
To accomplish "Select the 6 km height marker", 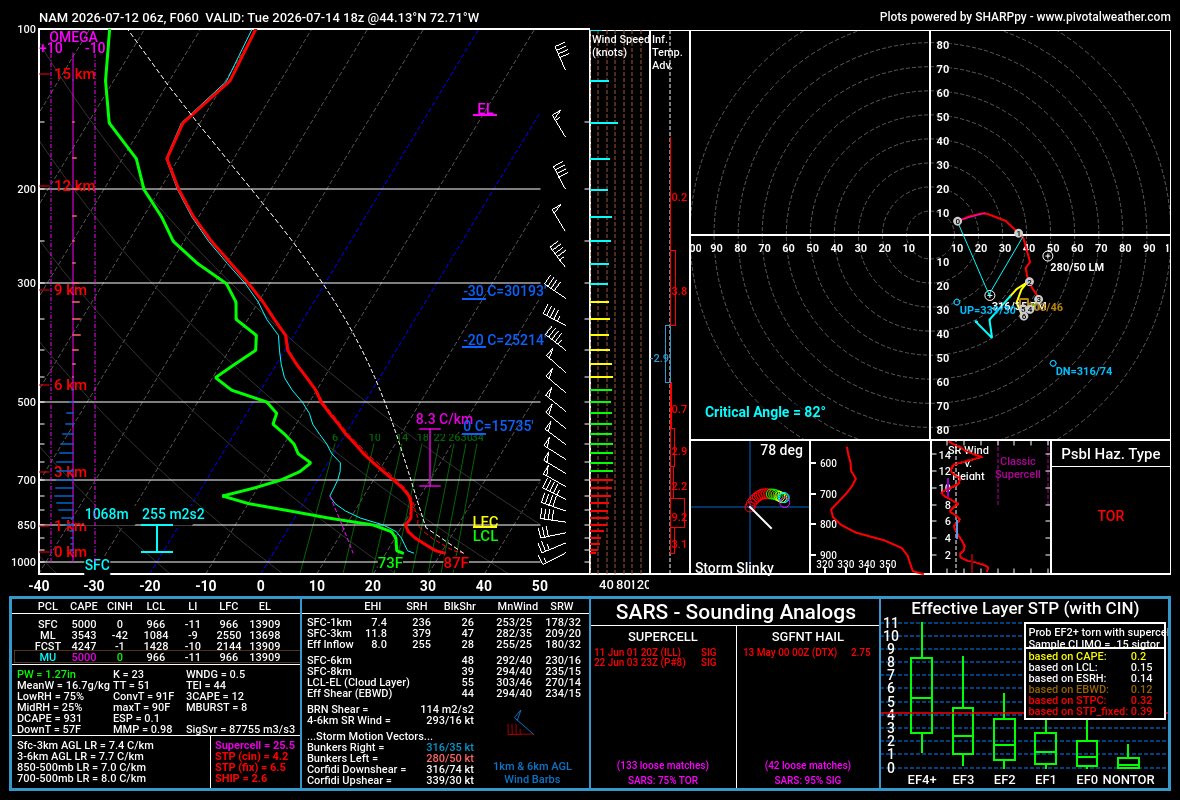I will point(69,385).
